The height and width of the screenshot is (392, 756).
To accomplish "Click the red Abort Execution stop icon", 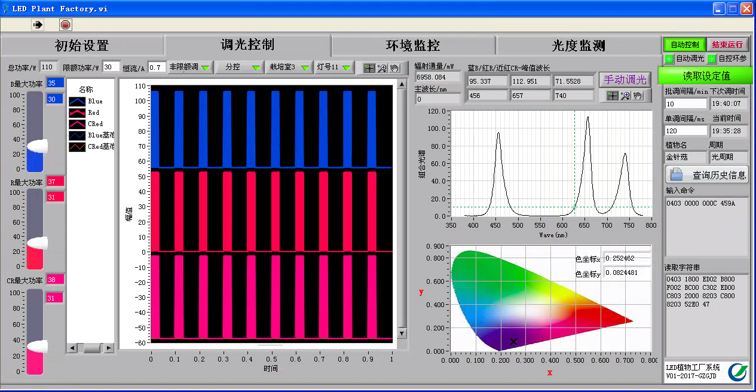I will [x=66, y=25].
